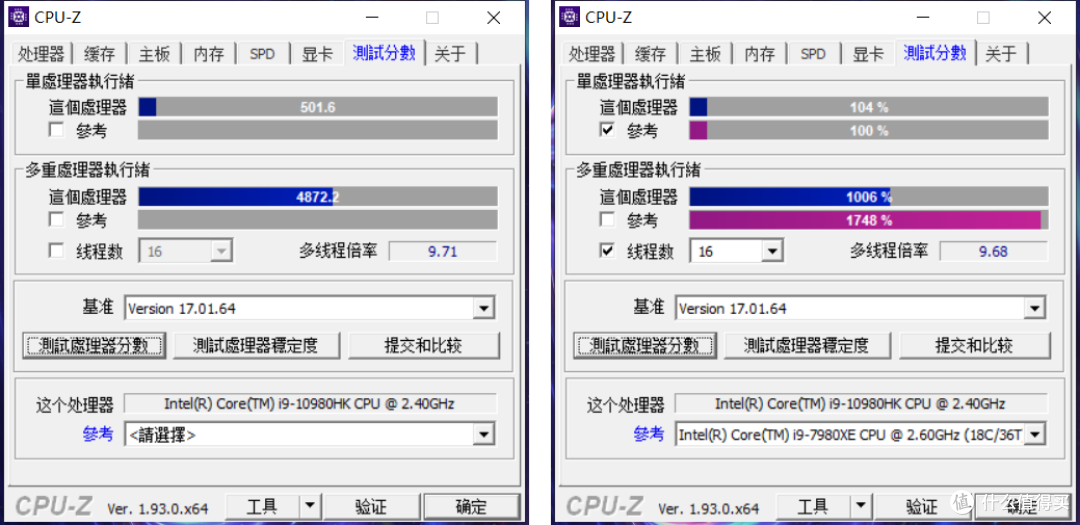Open 主板 tab in right window
The height and width of the screenshot is (525, 1080).
(x=705, y=54)
